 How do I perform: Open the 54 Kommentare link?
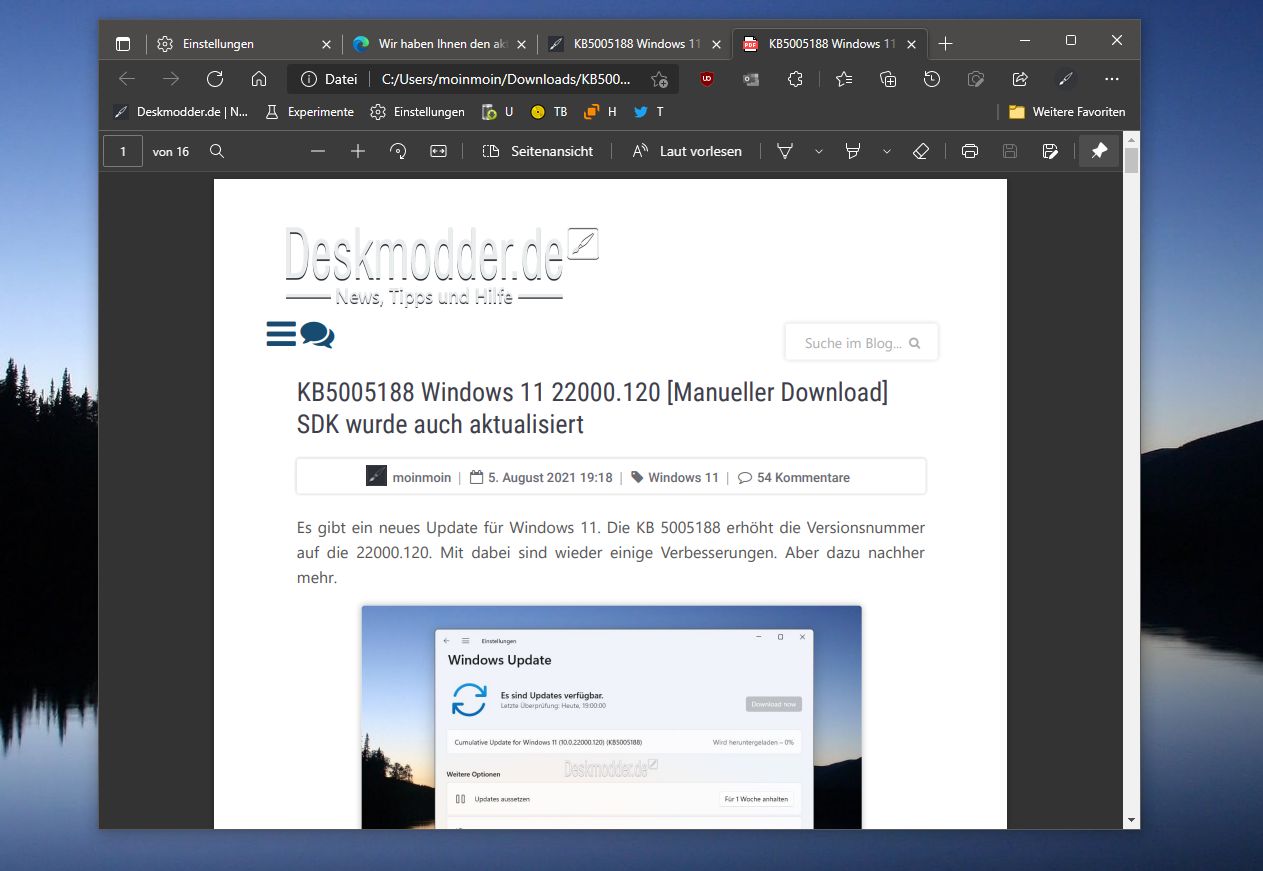(x=803, y=477)
